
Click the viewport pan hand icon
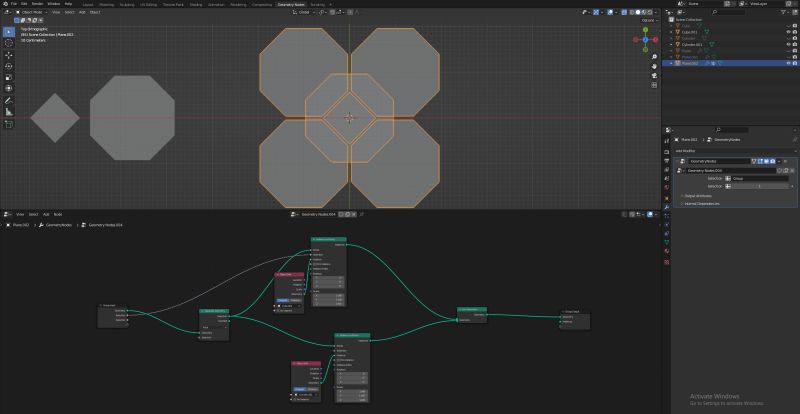pyautogui.click(x=654, y=66)
